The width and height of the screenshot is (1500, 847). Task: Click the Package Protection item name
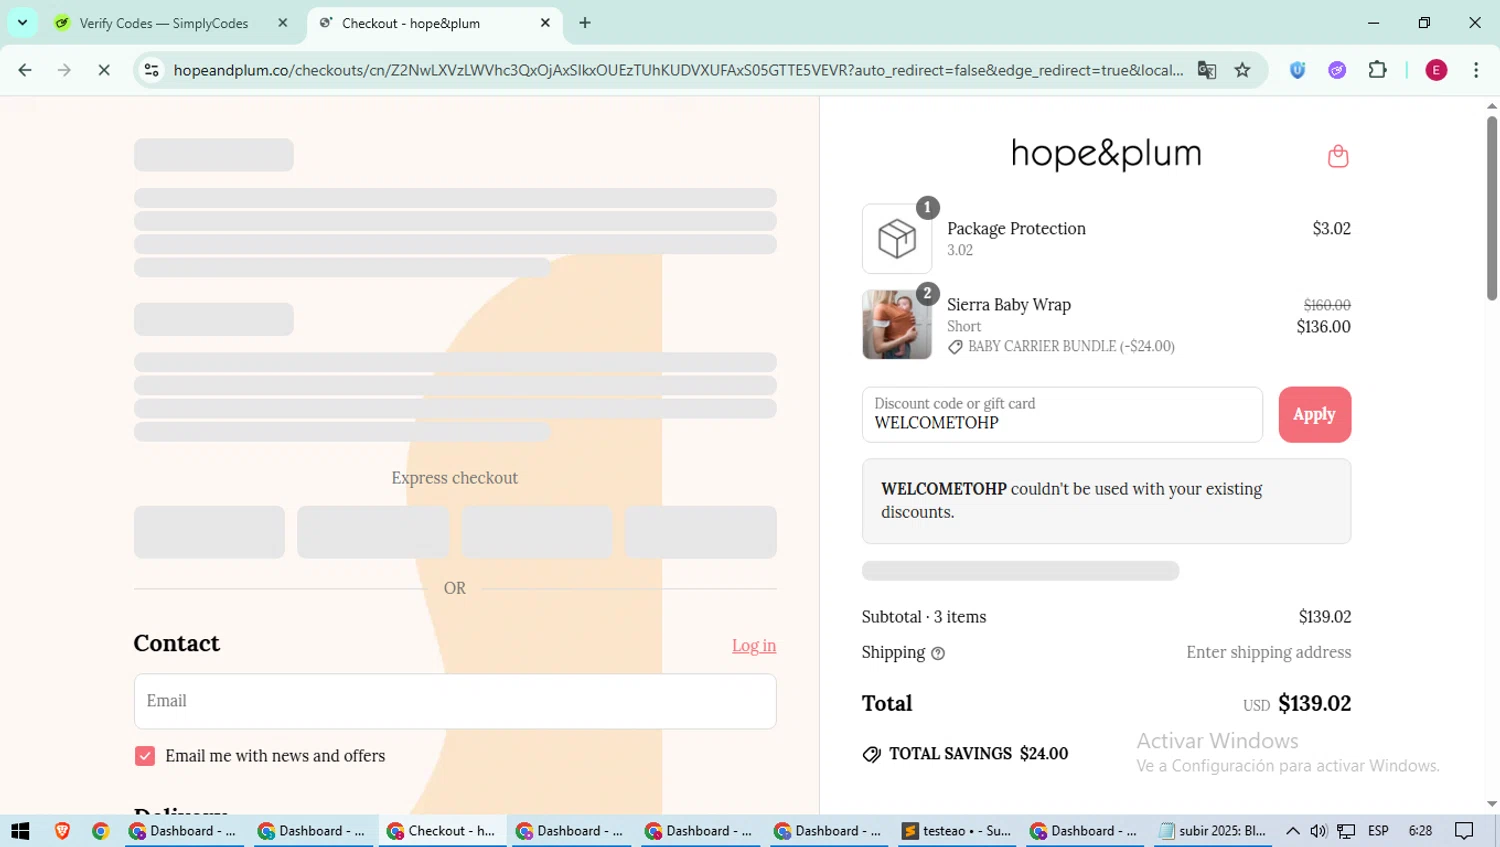point(1016,229)
